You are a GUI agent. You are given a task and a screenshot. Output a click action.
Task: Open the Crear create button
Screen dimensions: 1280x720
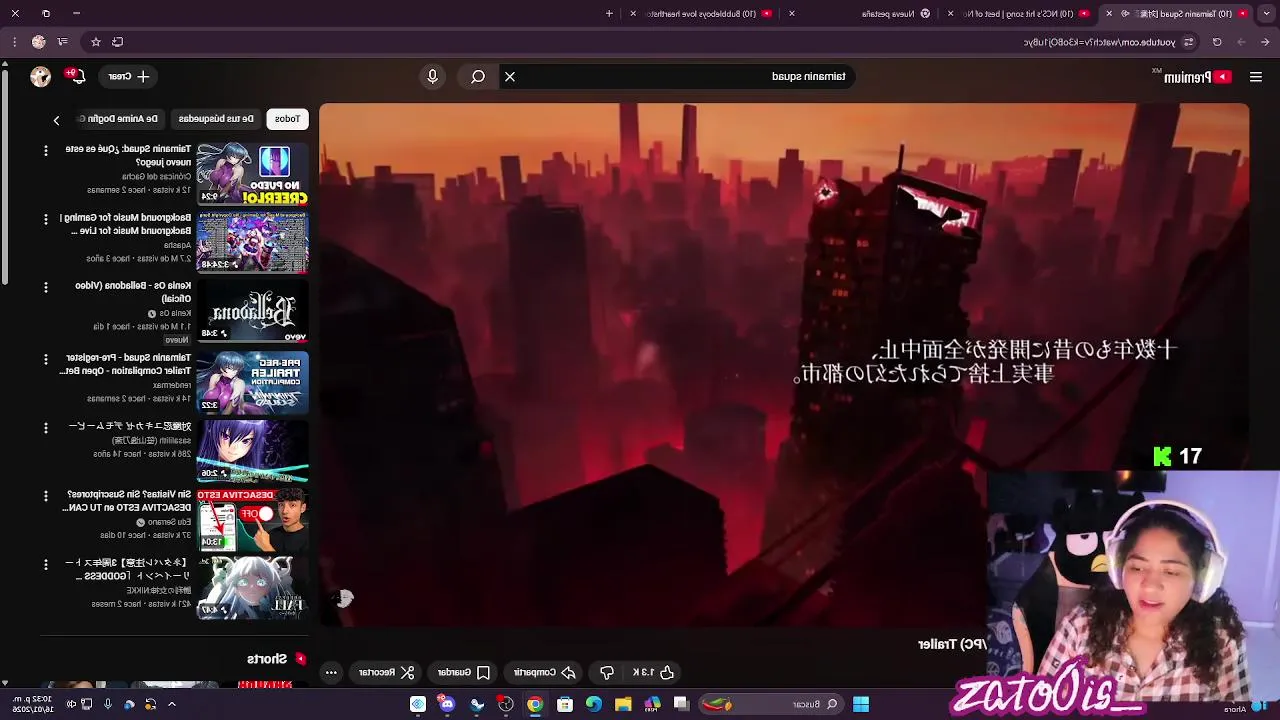pyautogui.click(x=129, y=76)
